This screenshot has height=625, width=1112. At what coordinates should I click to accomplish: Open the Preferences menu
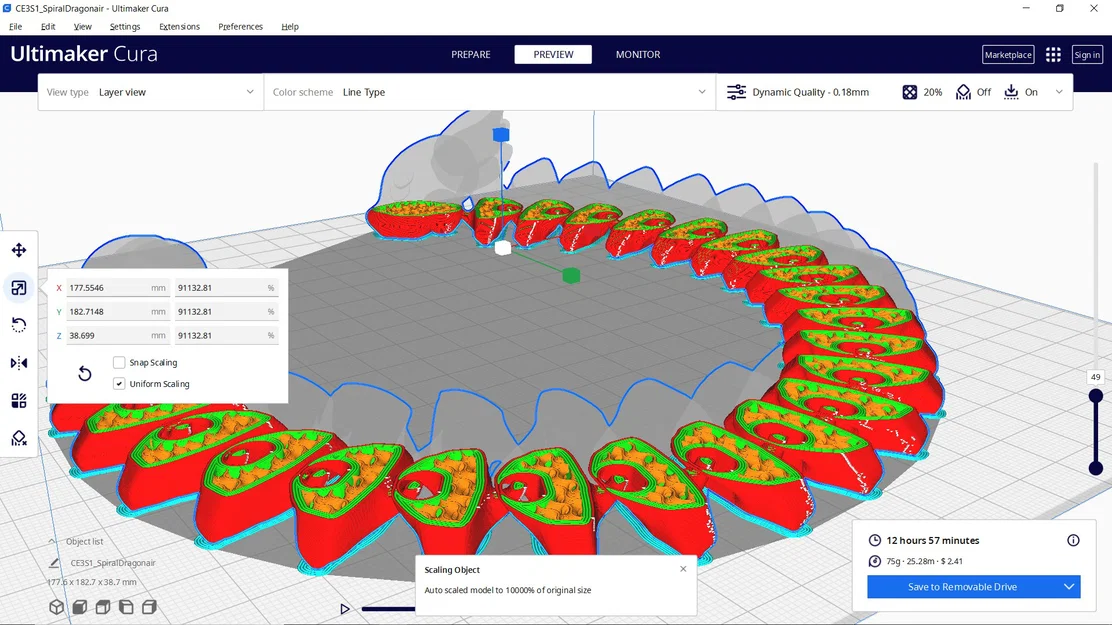point(240,26)
